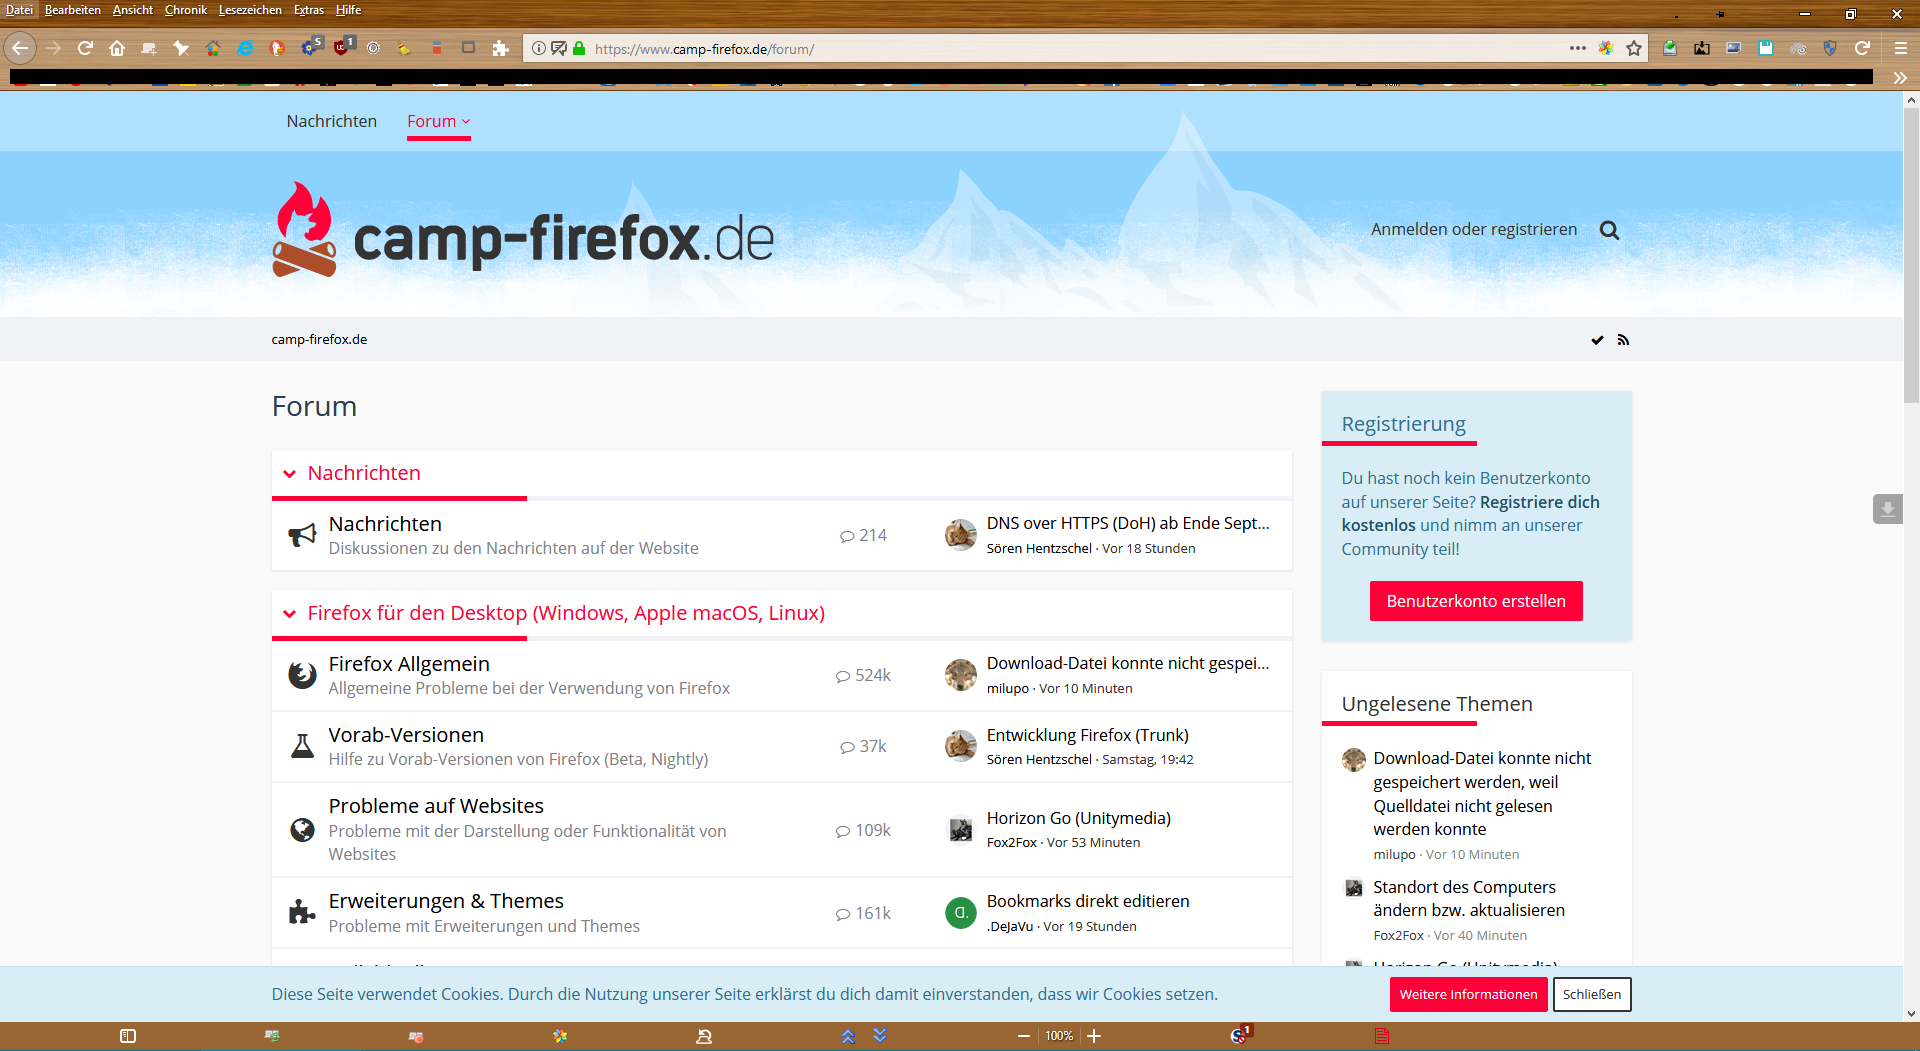The width and height of the screenshot is (1920, 1051).
Task: Click the red document icon in the bottom bar
Action: click(x=1382, y=1036)
